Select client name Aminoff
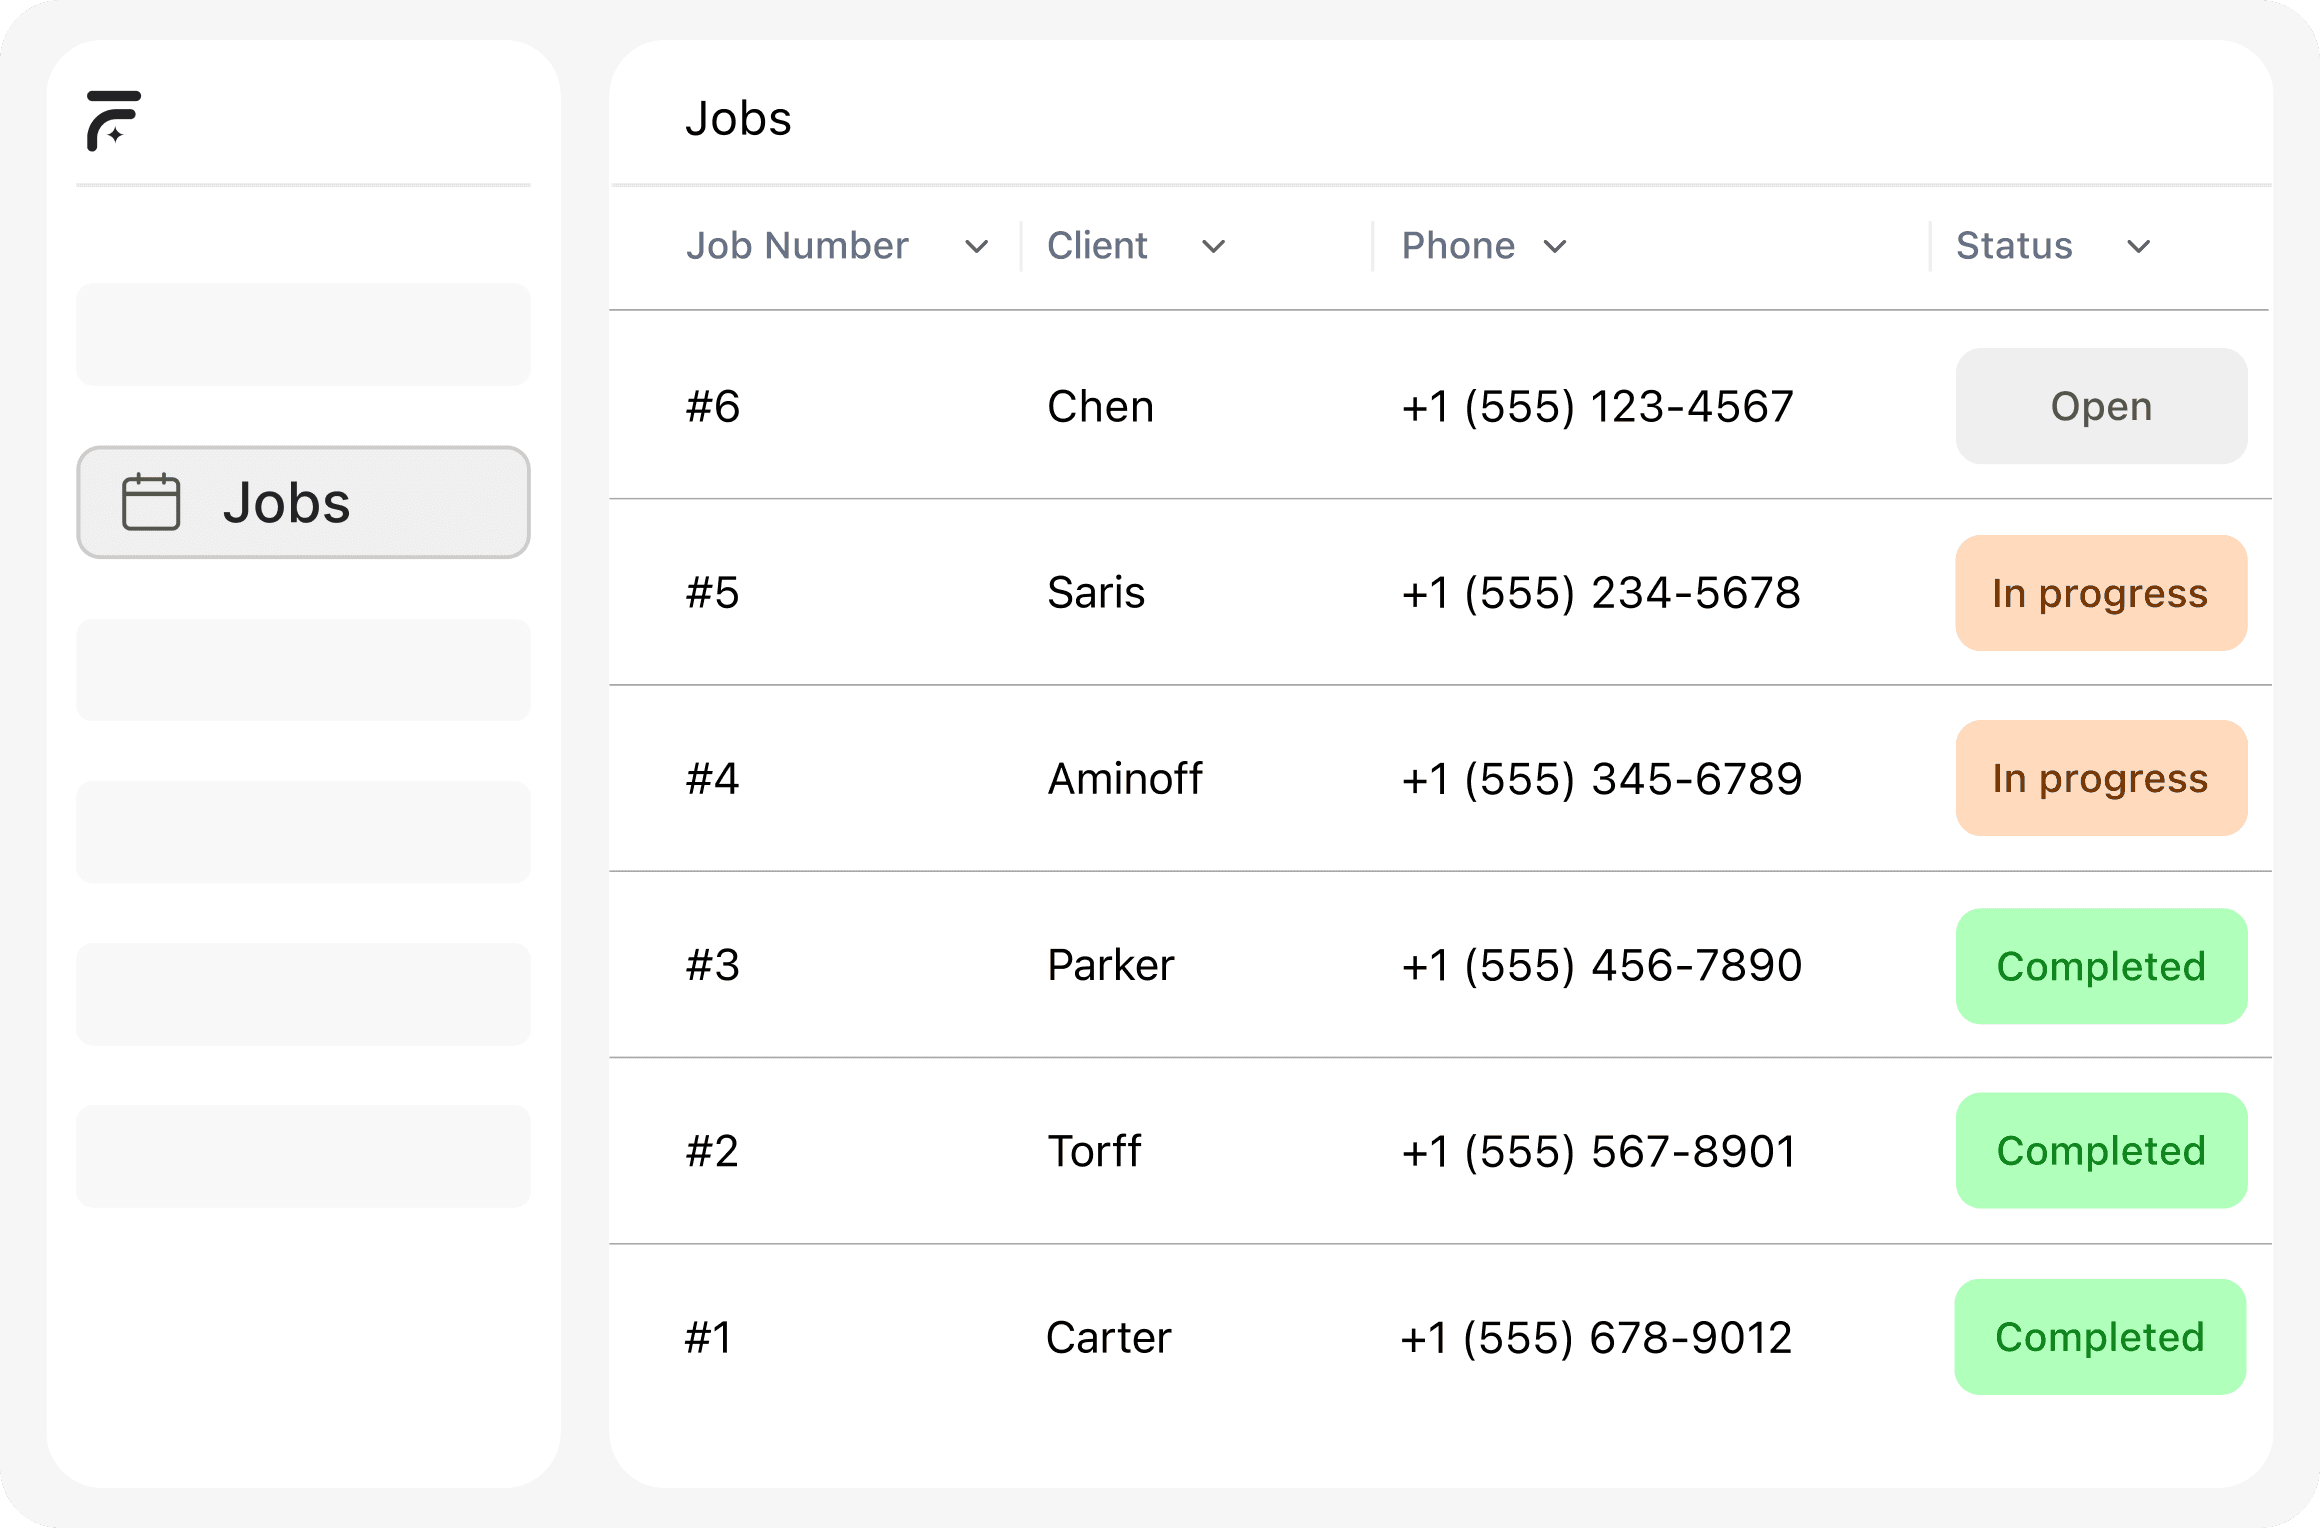Image resolution: width=2320 pixels, height=1528 pixels. click(x=1124, y=779)
